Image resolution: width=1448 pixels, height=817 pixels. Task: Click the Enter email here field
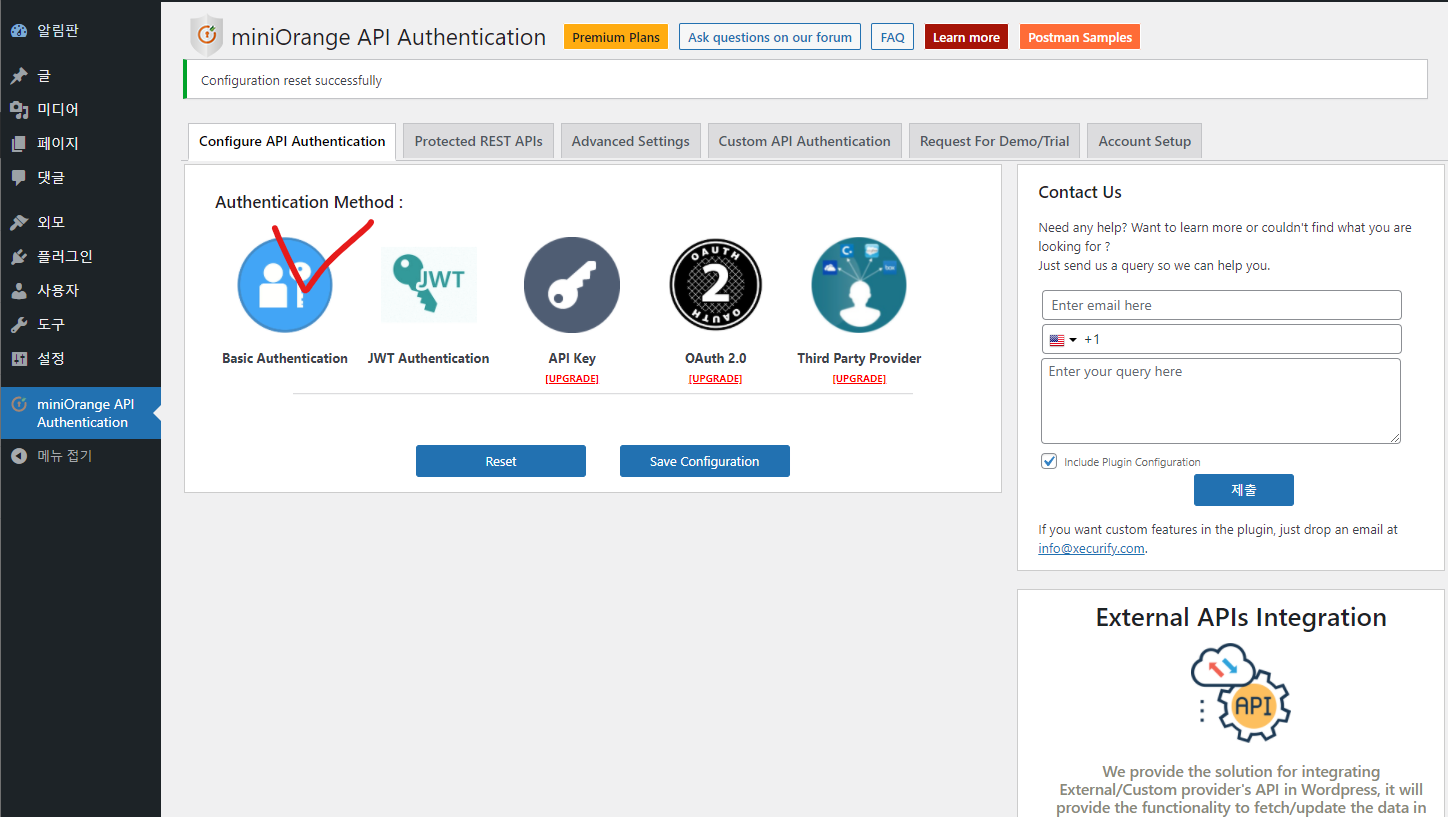point(1221,305)
